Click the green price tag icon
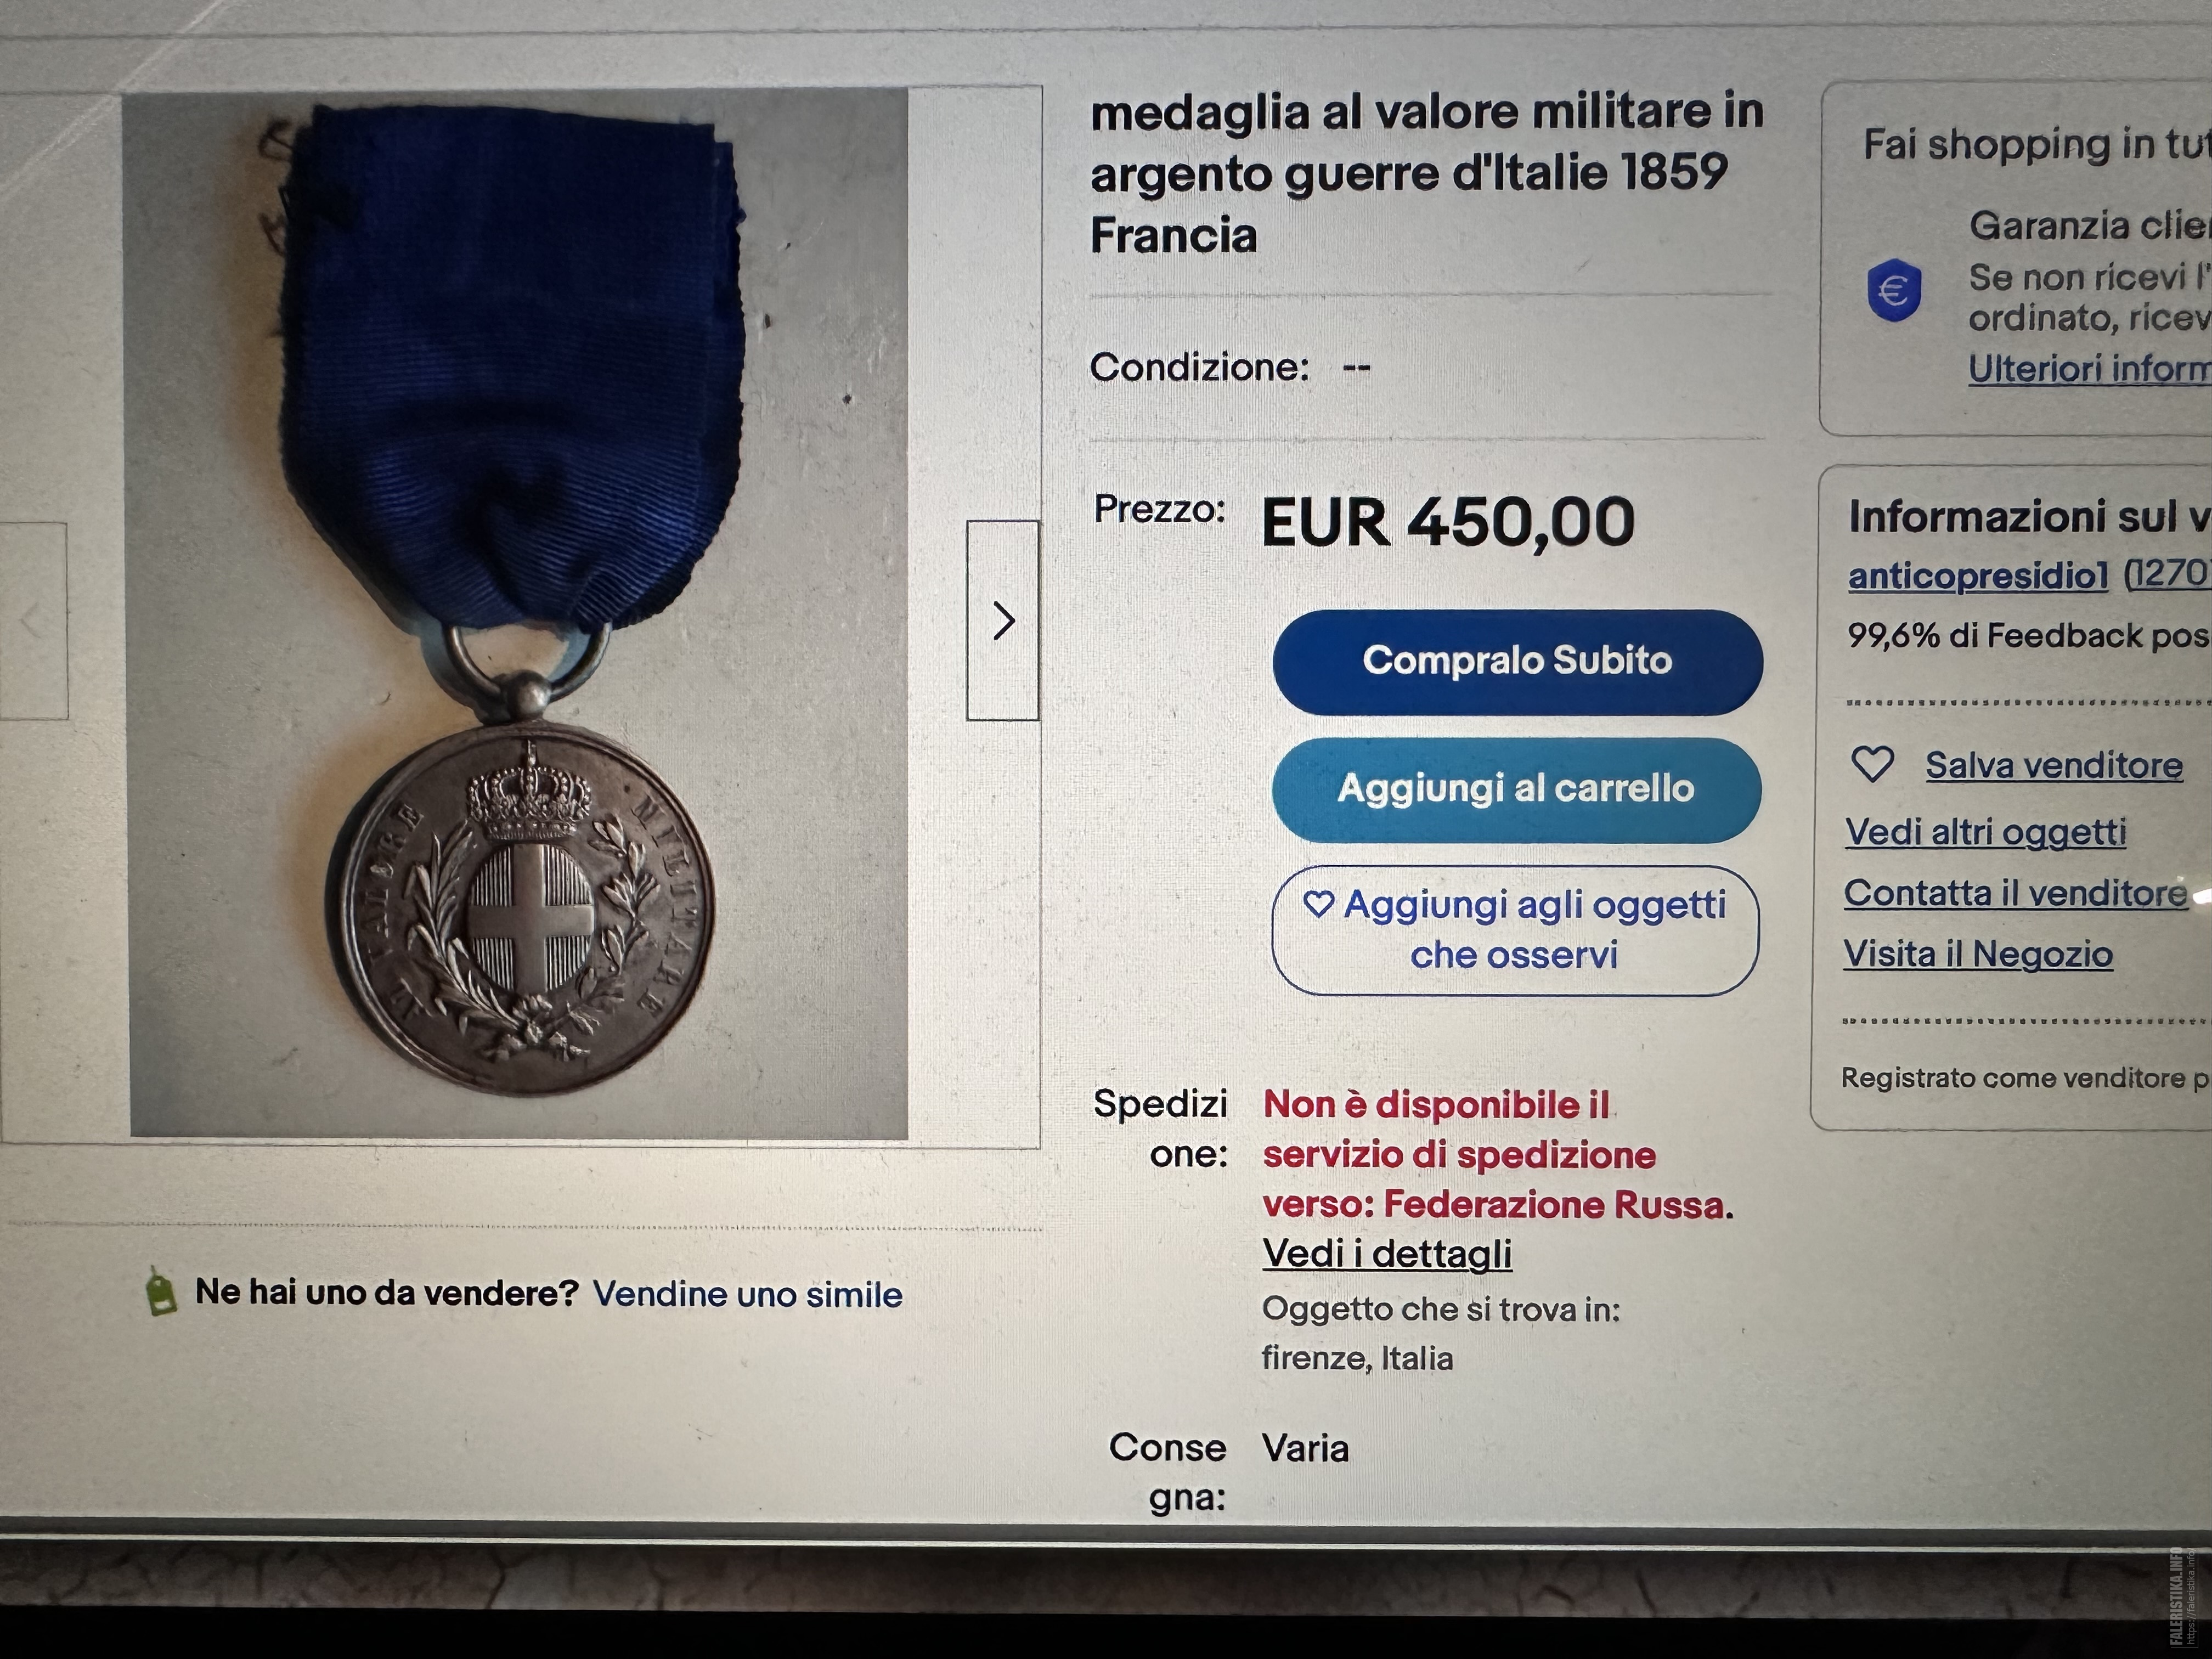The width and height of the screenshot is (2212, 1659). click(161, 1292)
